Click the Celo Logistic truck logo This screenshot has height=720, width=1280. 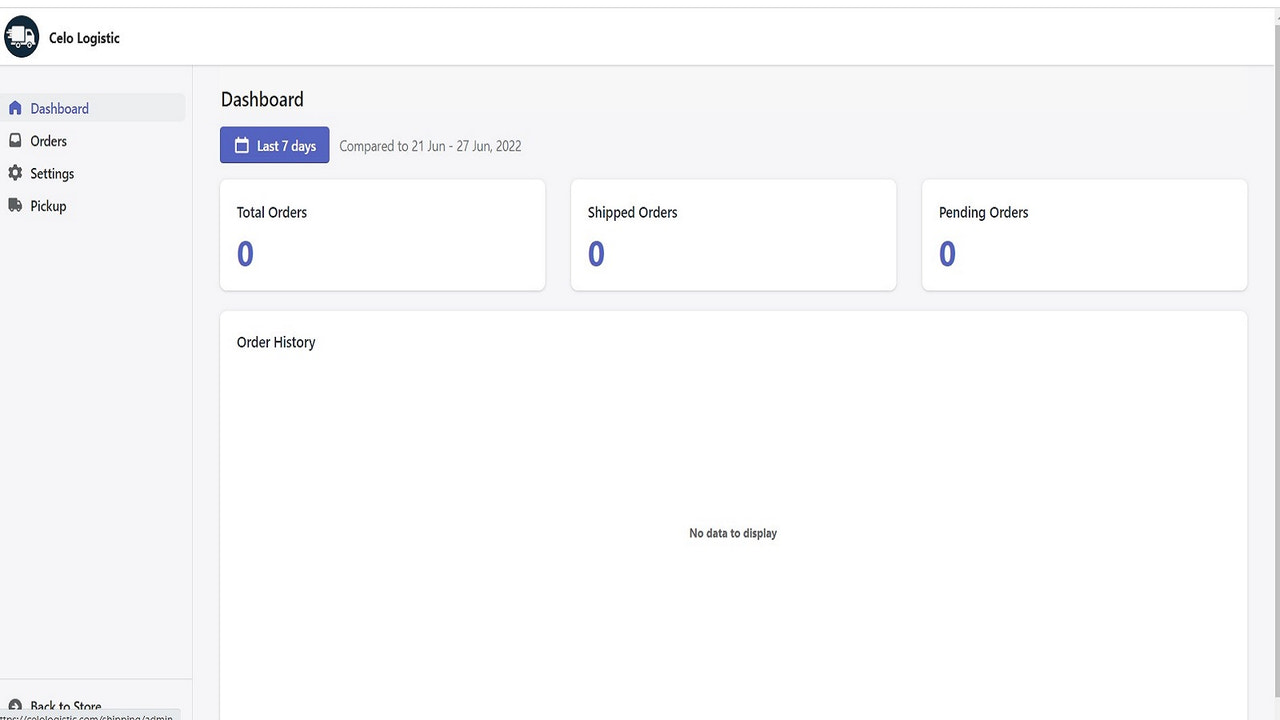click(x=21, y=37)
